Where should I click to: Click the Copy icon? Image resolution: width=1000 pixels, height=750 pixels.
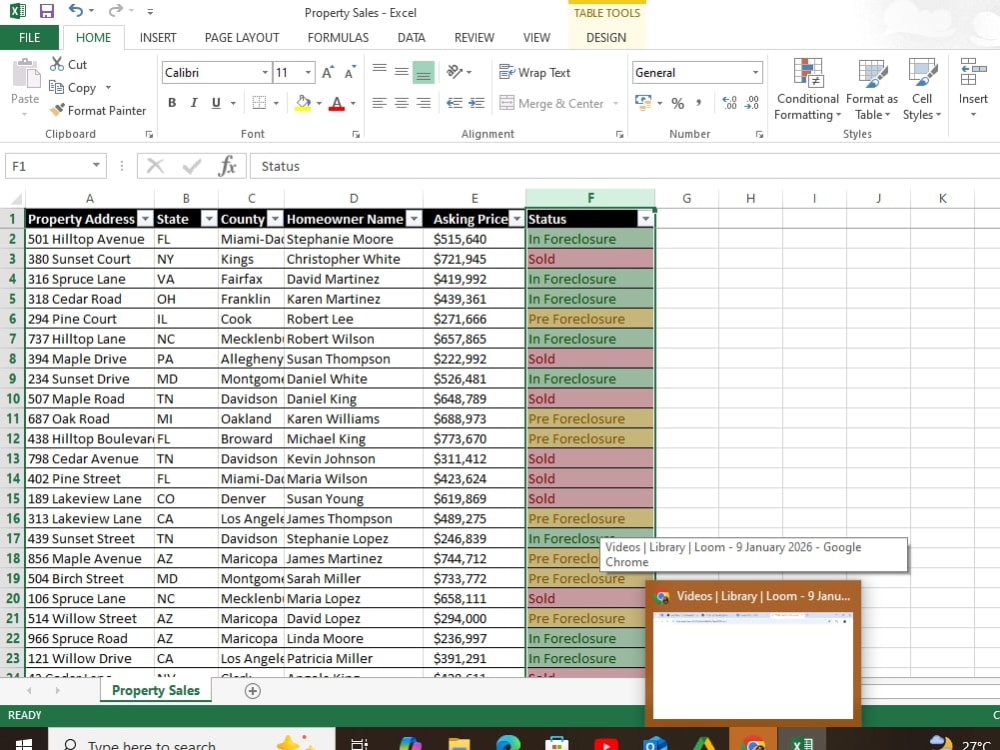coord(56,87)
